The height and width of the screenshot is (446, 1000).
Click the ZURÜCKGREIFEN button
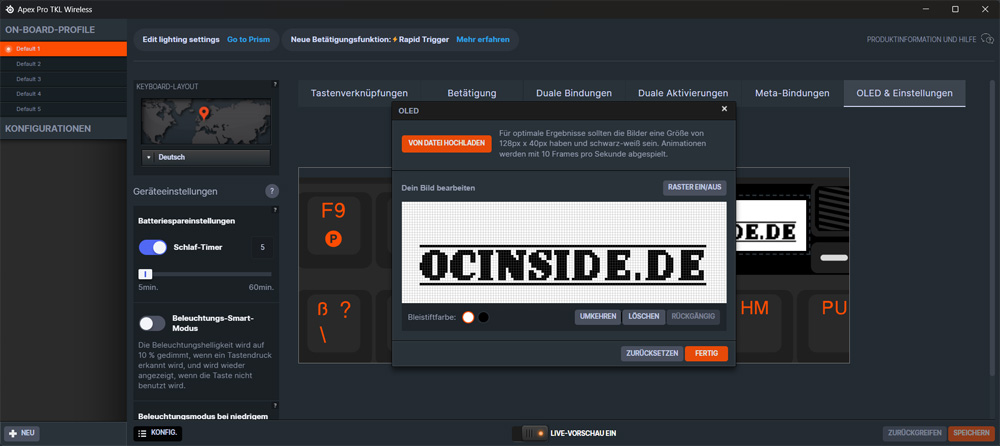pyautogui.click(x=914, y=433)
